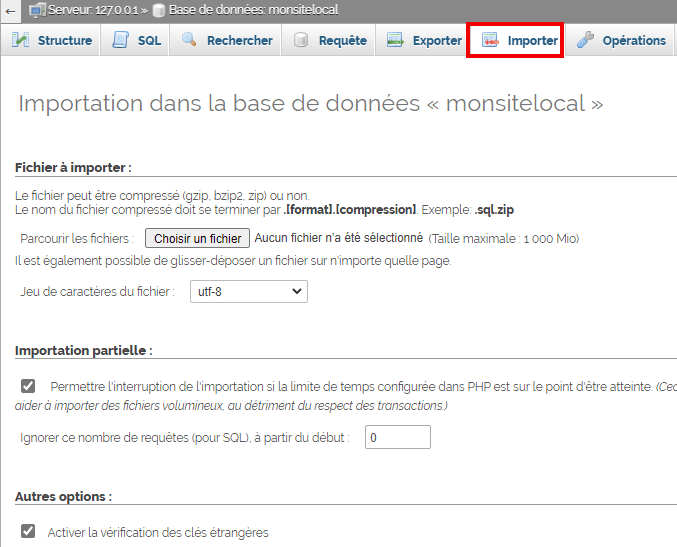Screen dimensions: 677x547
Task: Click the SQL tab icon
Action: coord(120,40)
